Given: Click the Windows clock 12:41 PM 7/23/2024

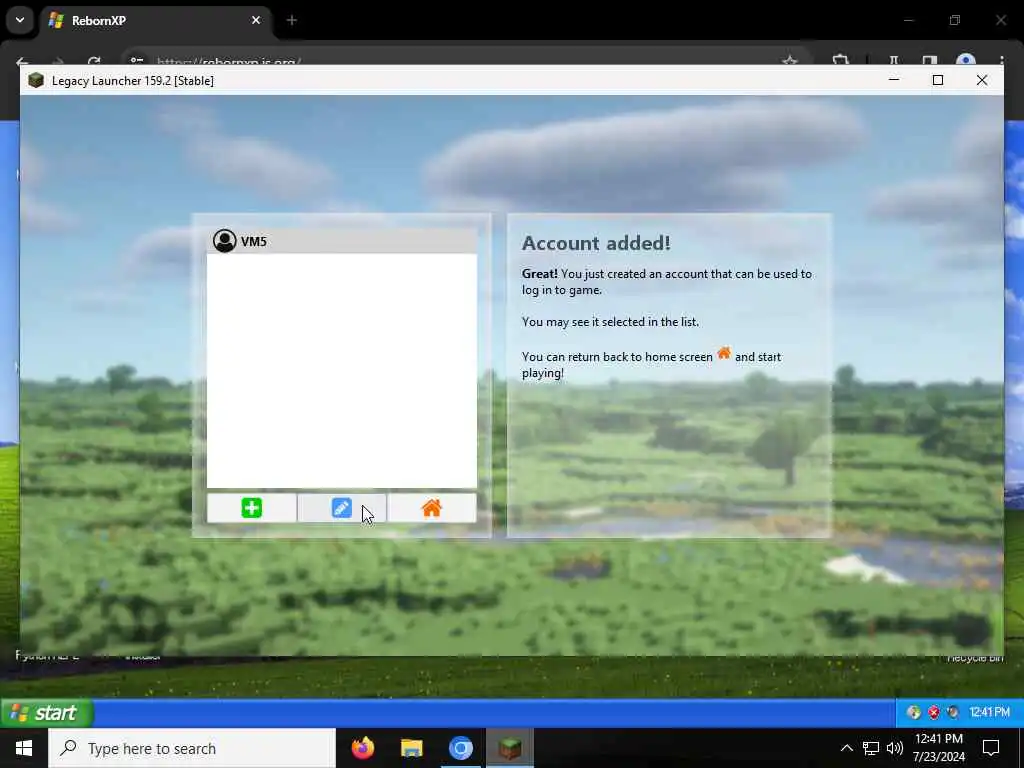Looking at the screenshot, I should [x=939, y=748].
